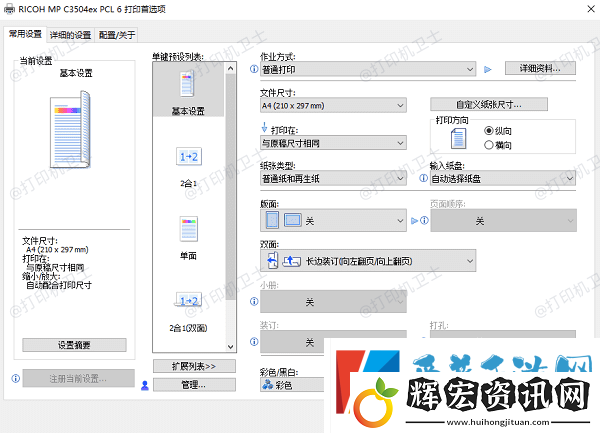Viewport: 600px width, 433px height.
Task: Click duplex flip-left icon in 双面 field
Action: tap(272, 261)
